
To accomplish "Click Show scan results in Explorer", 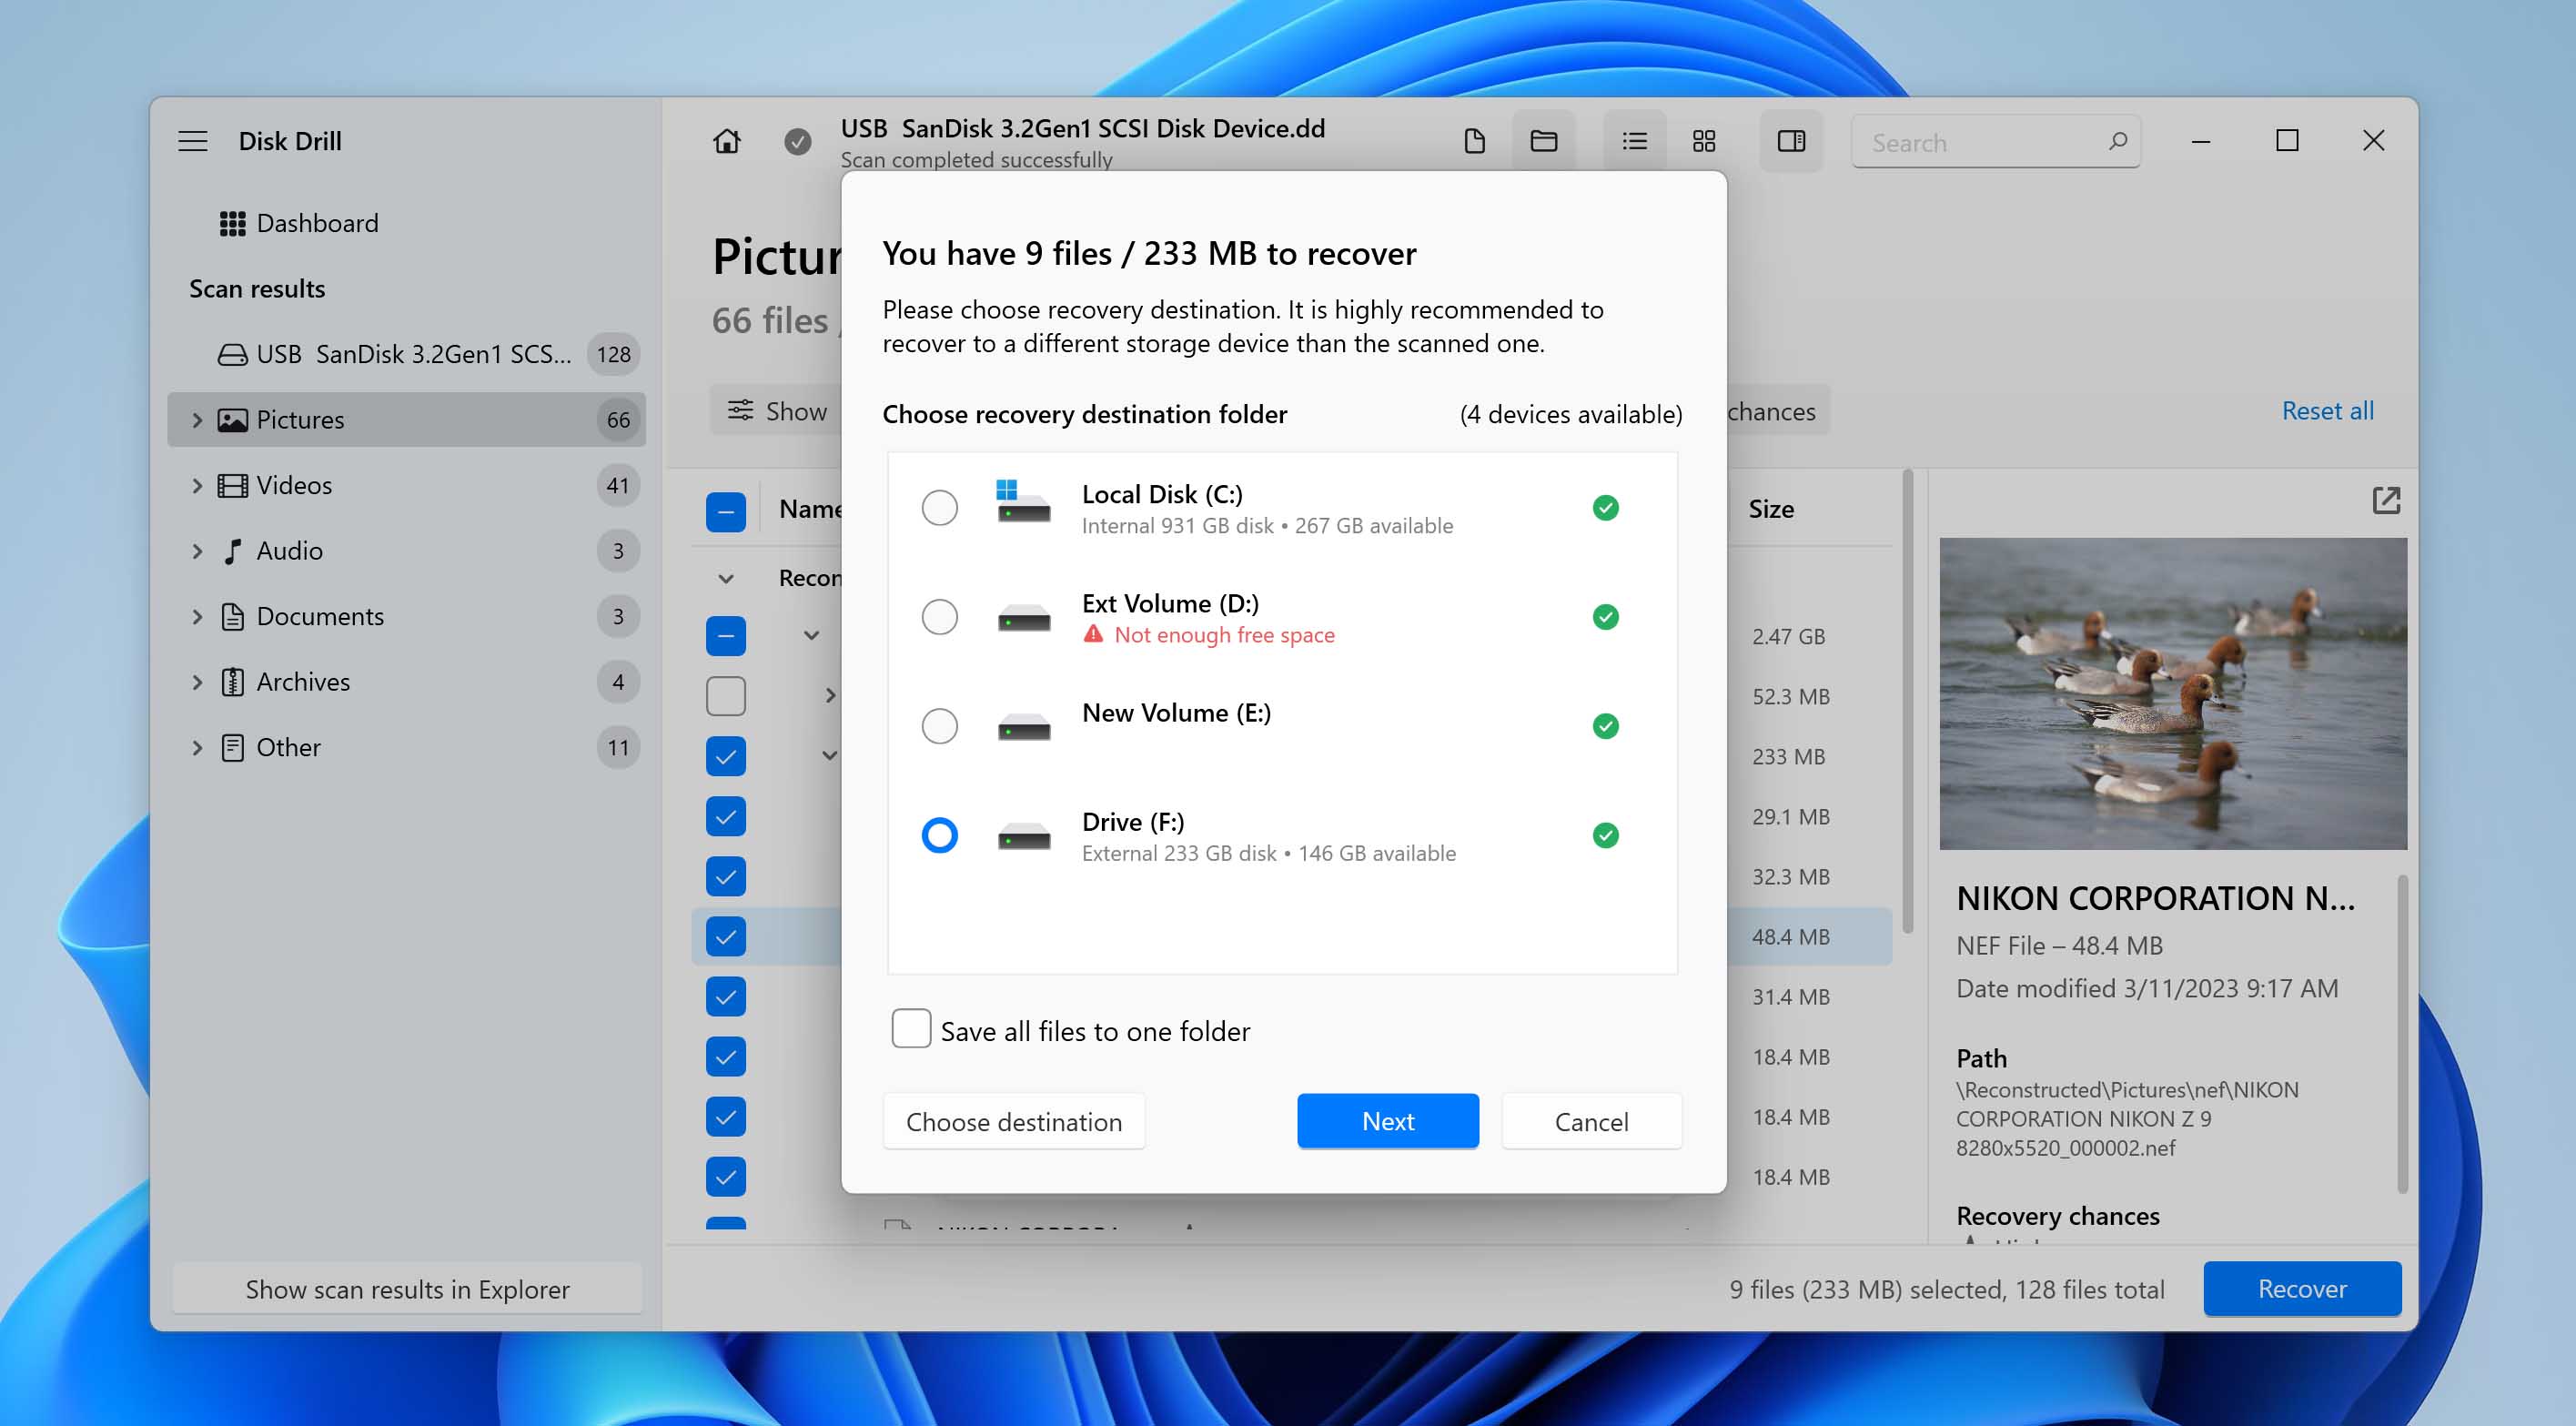I will tap(407, 1289).
